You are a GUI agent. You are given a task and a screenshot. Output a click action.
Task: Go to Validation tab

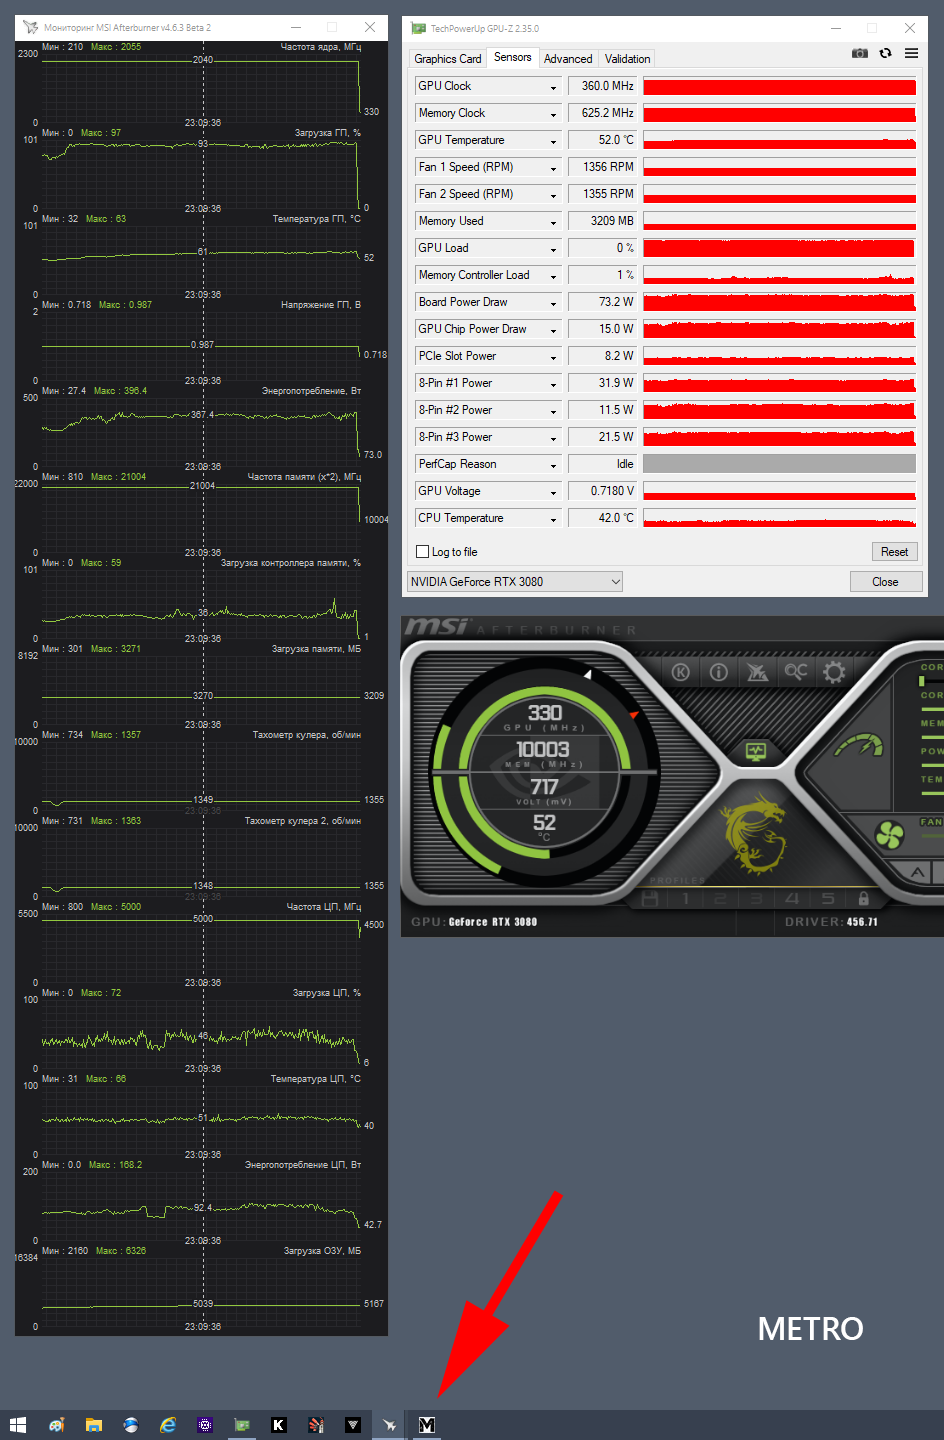pyautogui.click(x=627, y=59)
